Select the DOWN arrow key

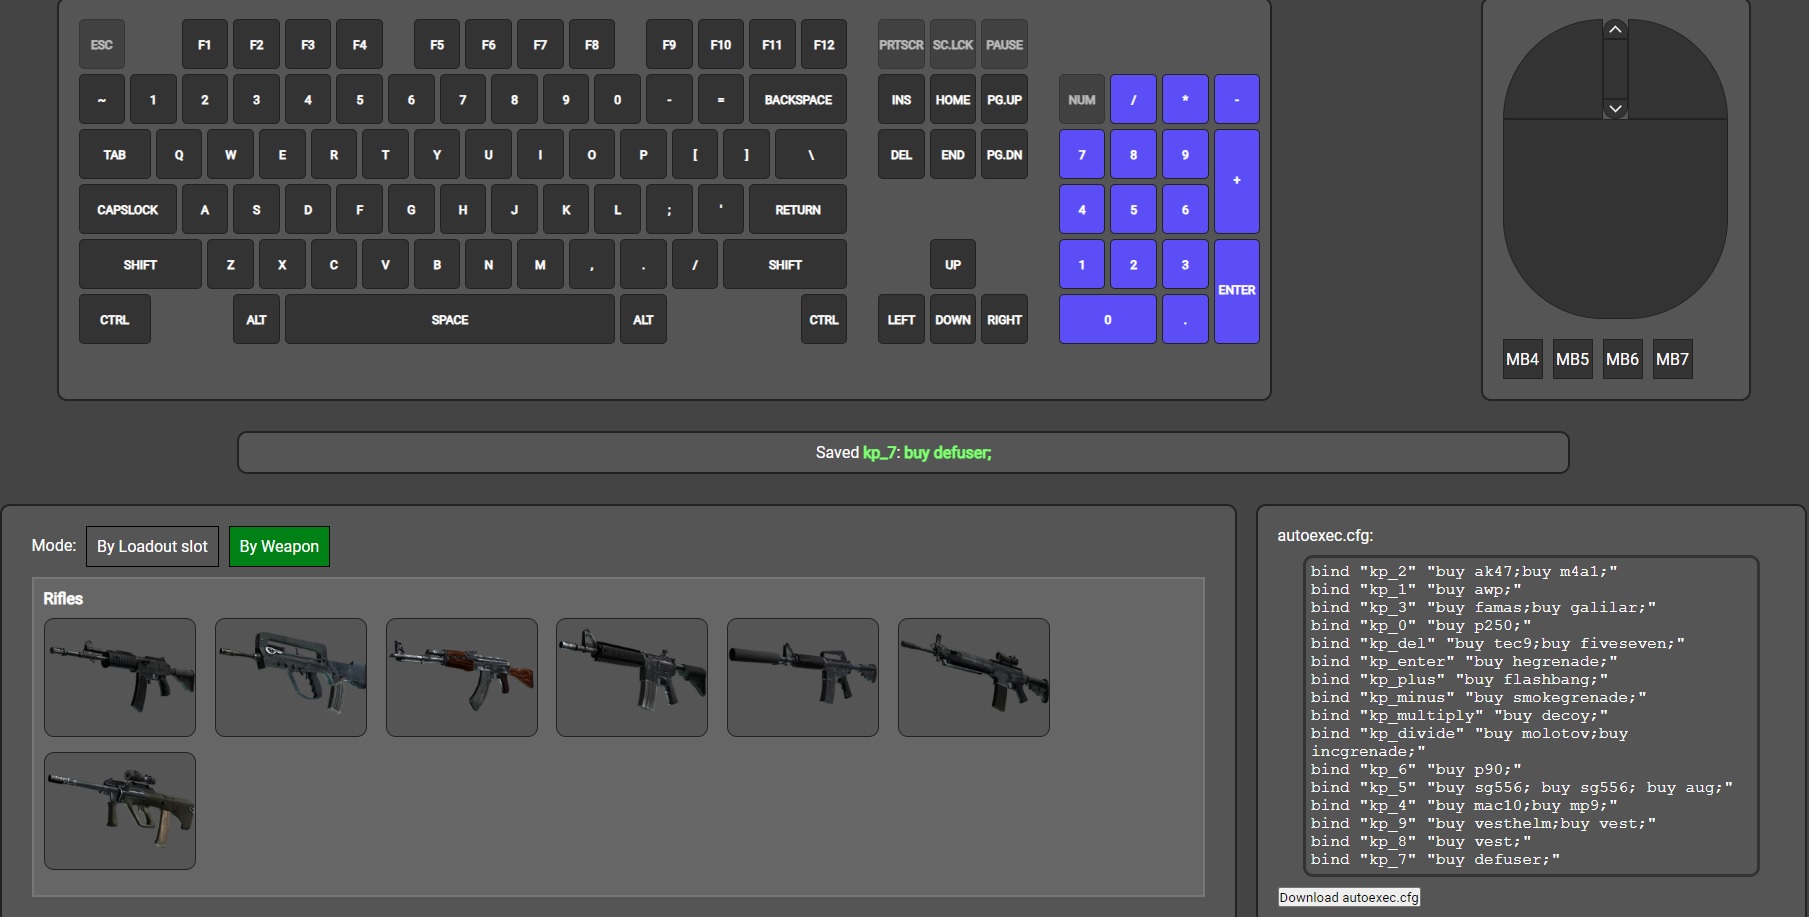coord(953,320)
